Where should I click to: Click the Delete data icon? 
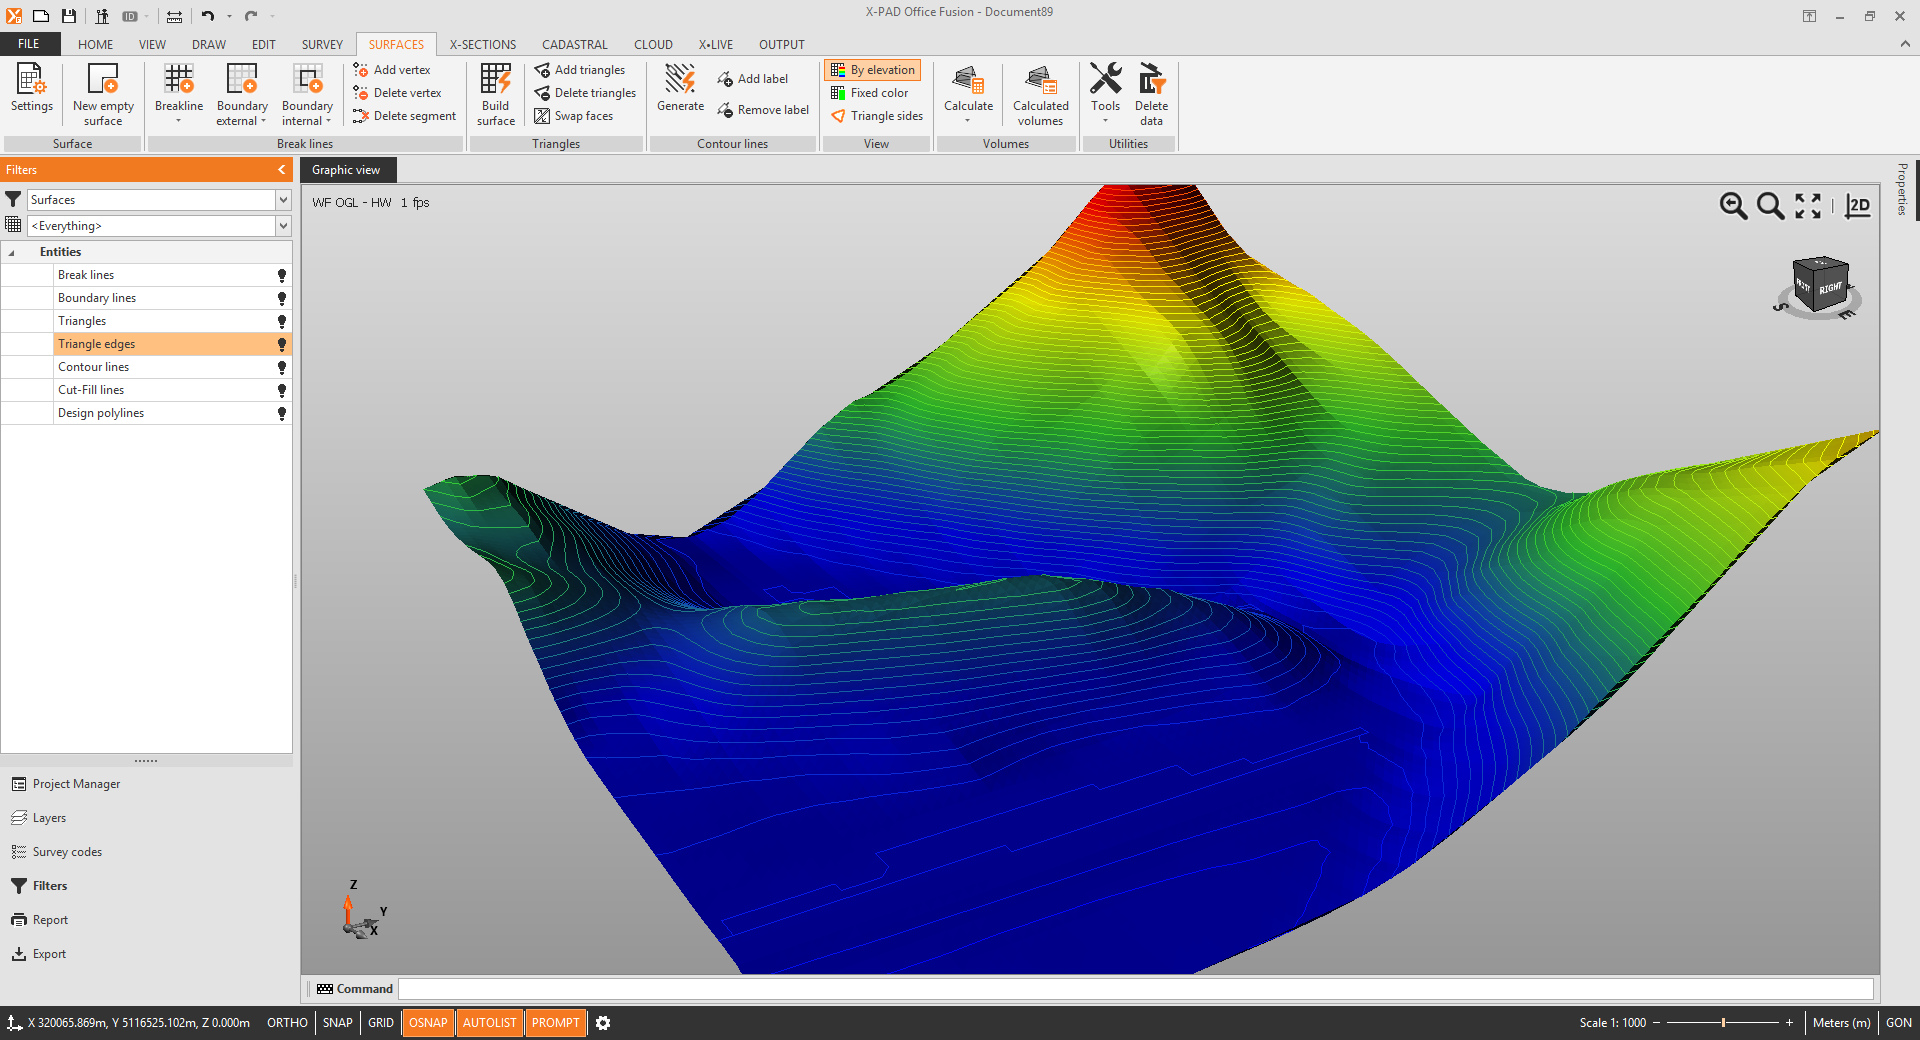coord(1151,80)
